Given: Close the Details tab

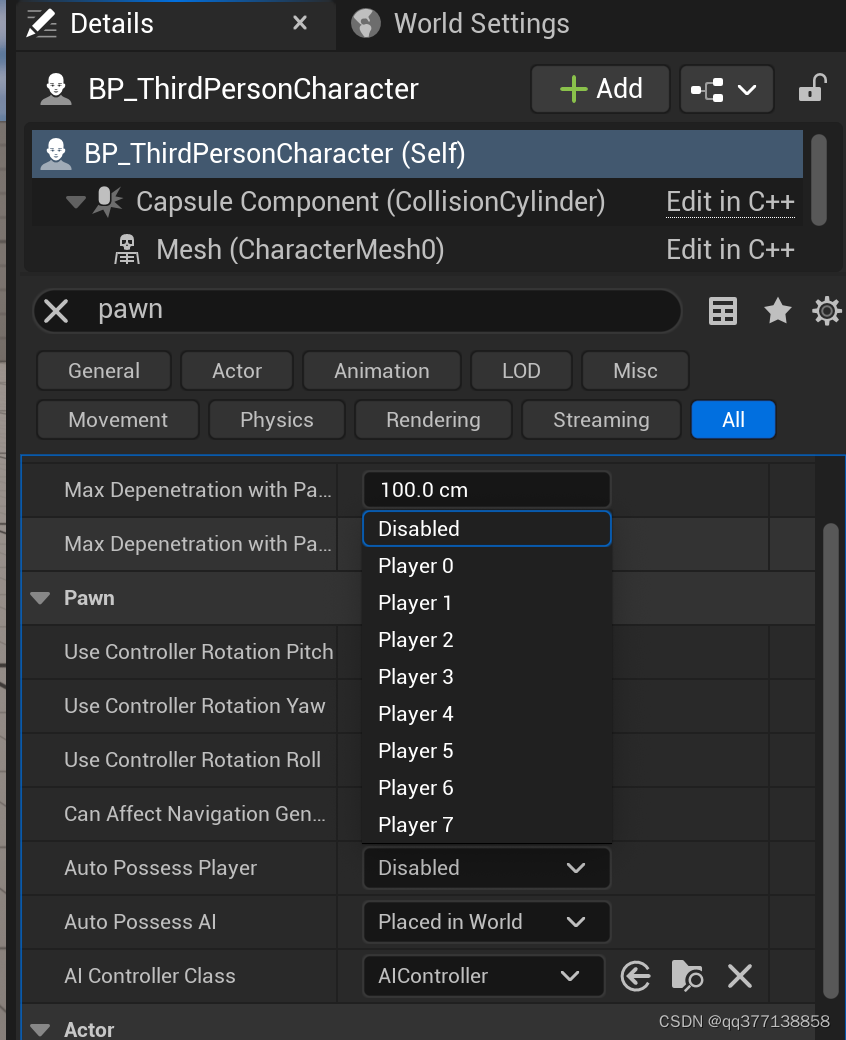Looking at the screenshot, I should 300,23.
